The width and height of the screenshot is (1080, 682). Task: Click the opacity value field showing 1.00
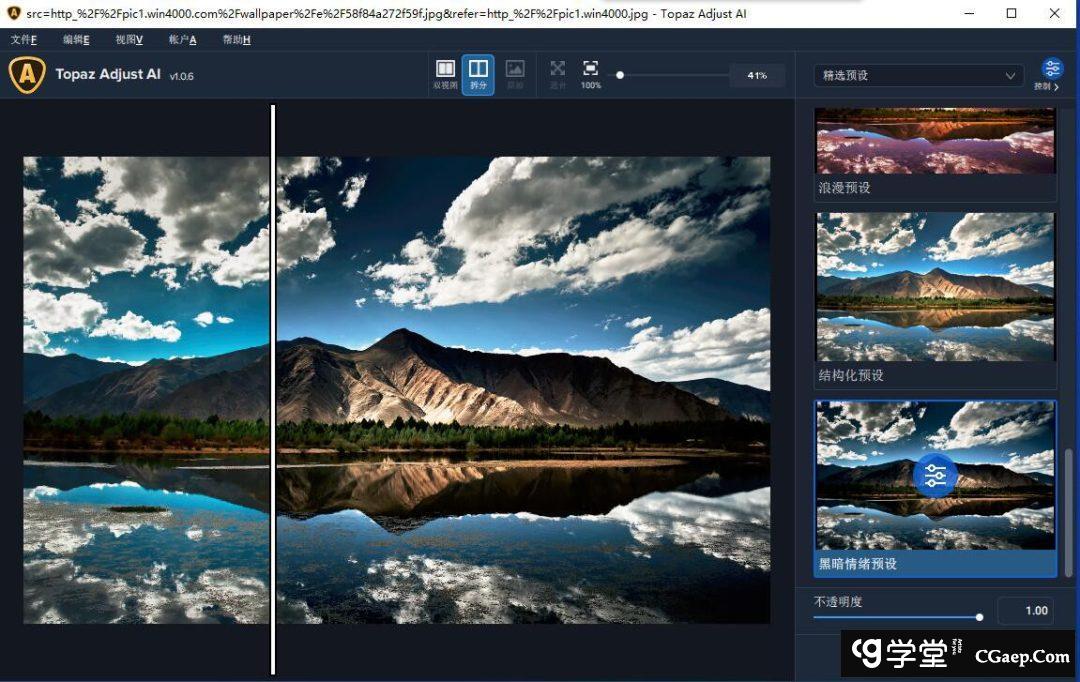1025,611
